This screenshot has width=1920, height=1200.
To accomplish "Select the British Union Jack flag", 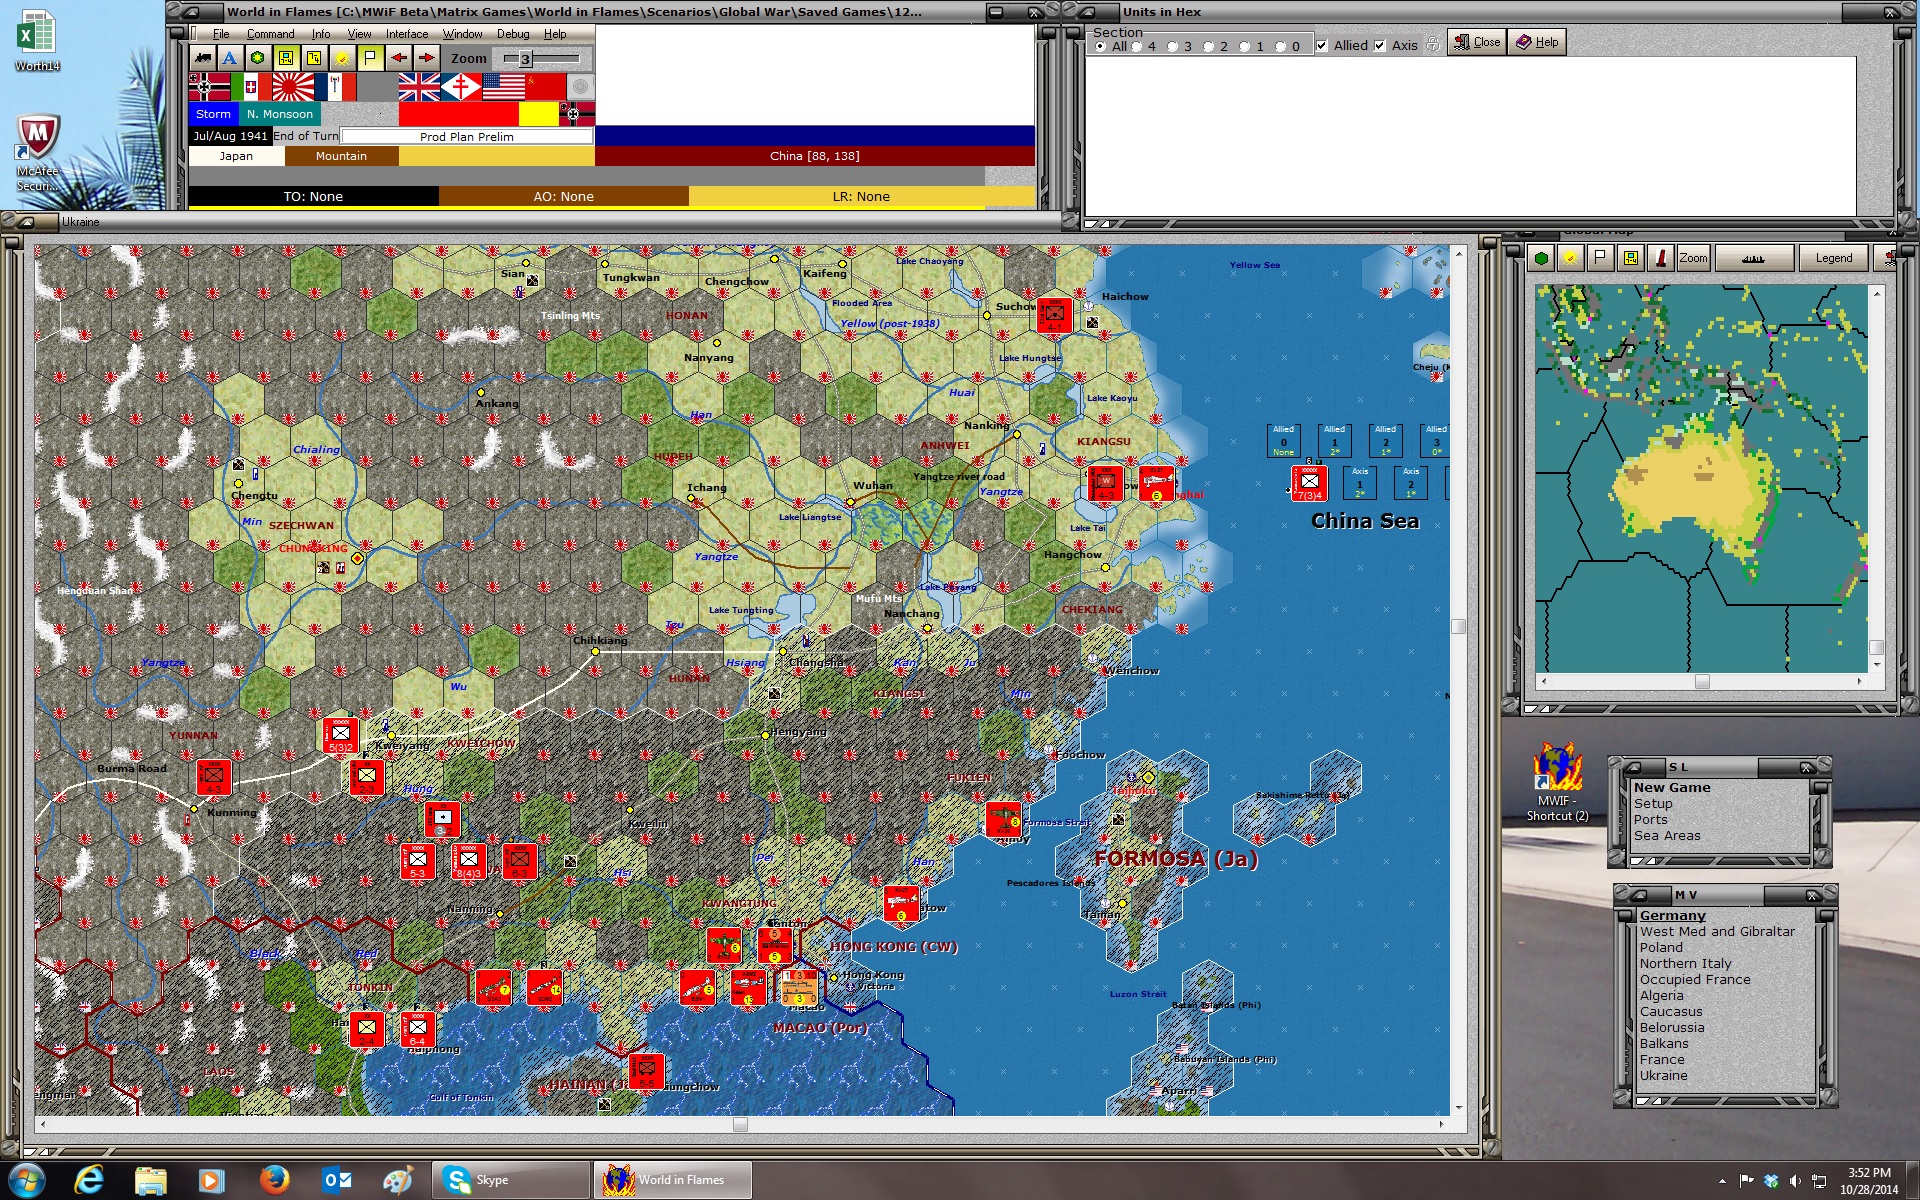I will (419, 87).
